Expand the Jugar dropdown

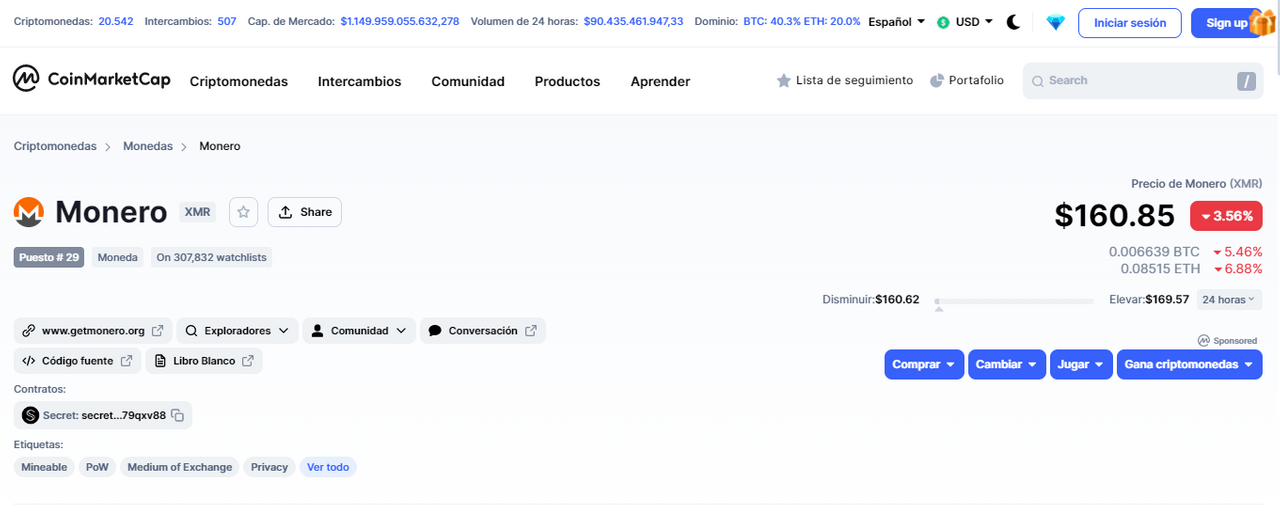tap(1081, 364)
